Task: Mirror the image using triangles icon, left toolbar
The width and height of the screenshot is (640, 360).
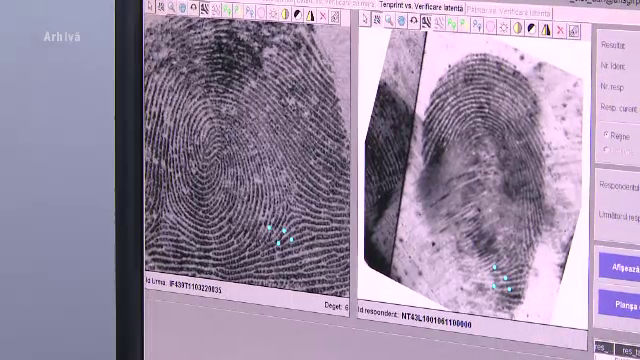Action: point(310,16)
